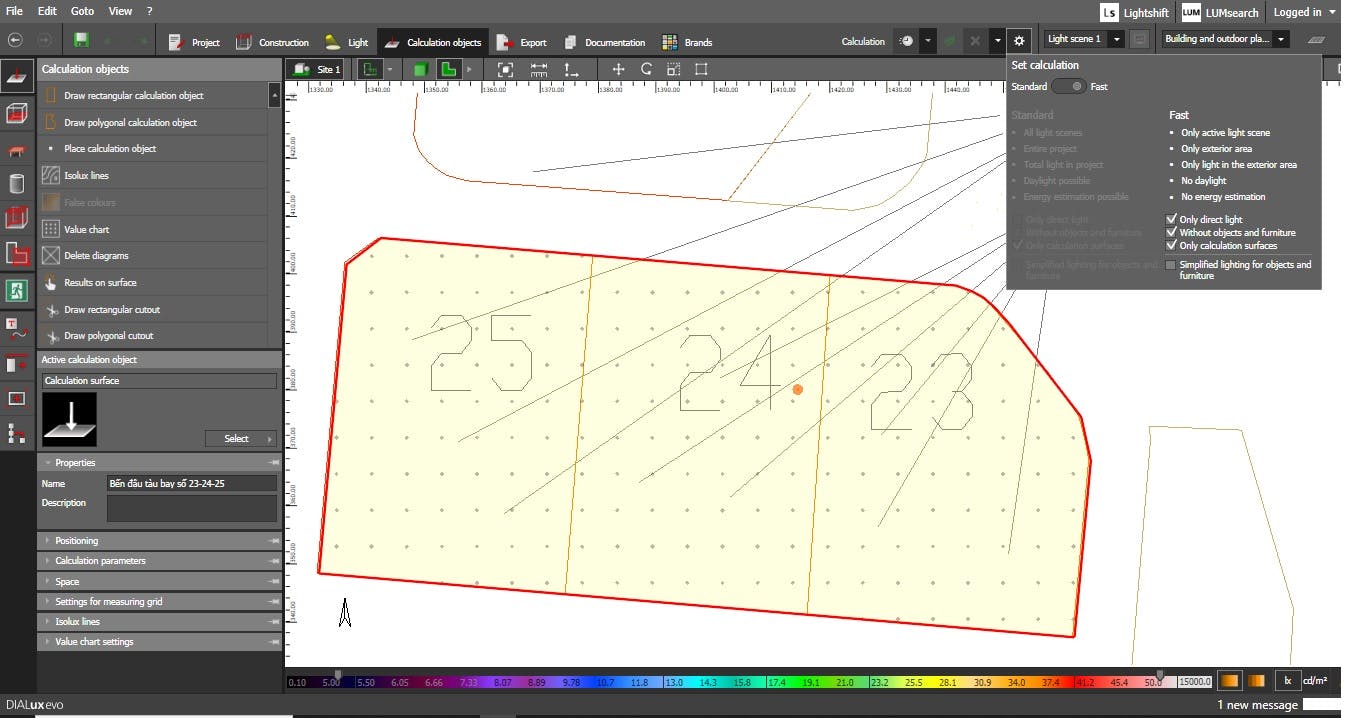Toggle the Standard/Fast calculation switch
The image size is (1360, 718).
(1068, 87)
